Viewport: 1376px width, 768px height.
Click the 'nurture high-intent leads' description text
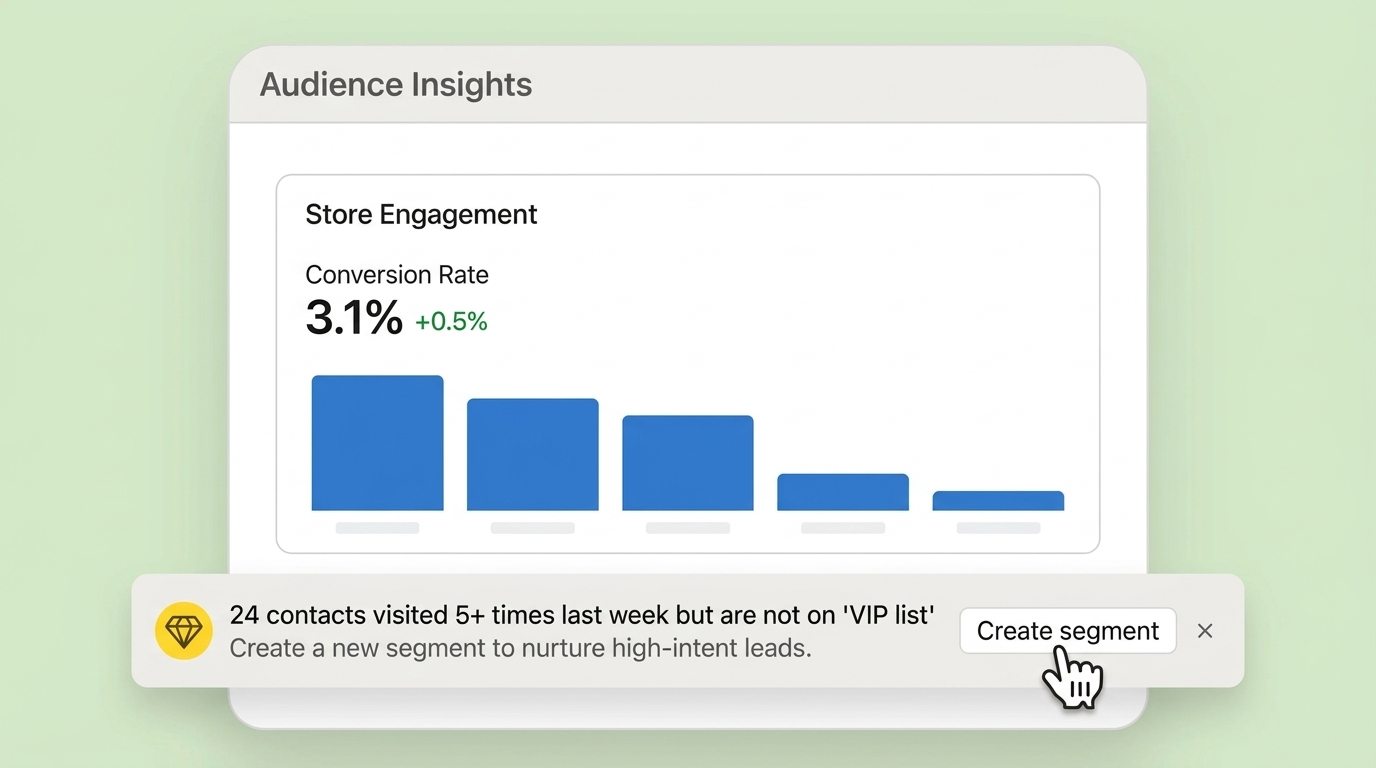click(x=520, y=648)
